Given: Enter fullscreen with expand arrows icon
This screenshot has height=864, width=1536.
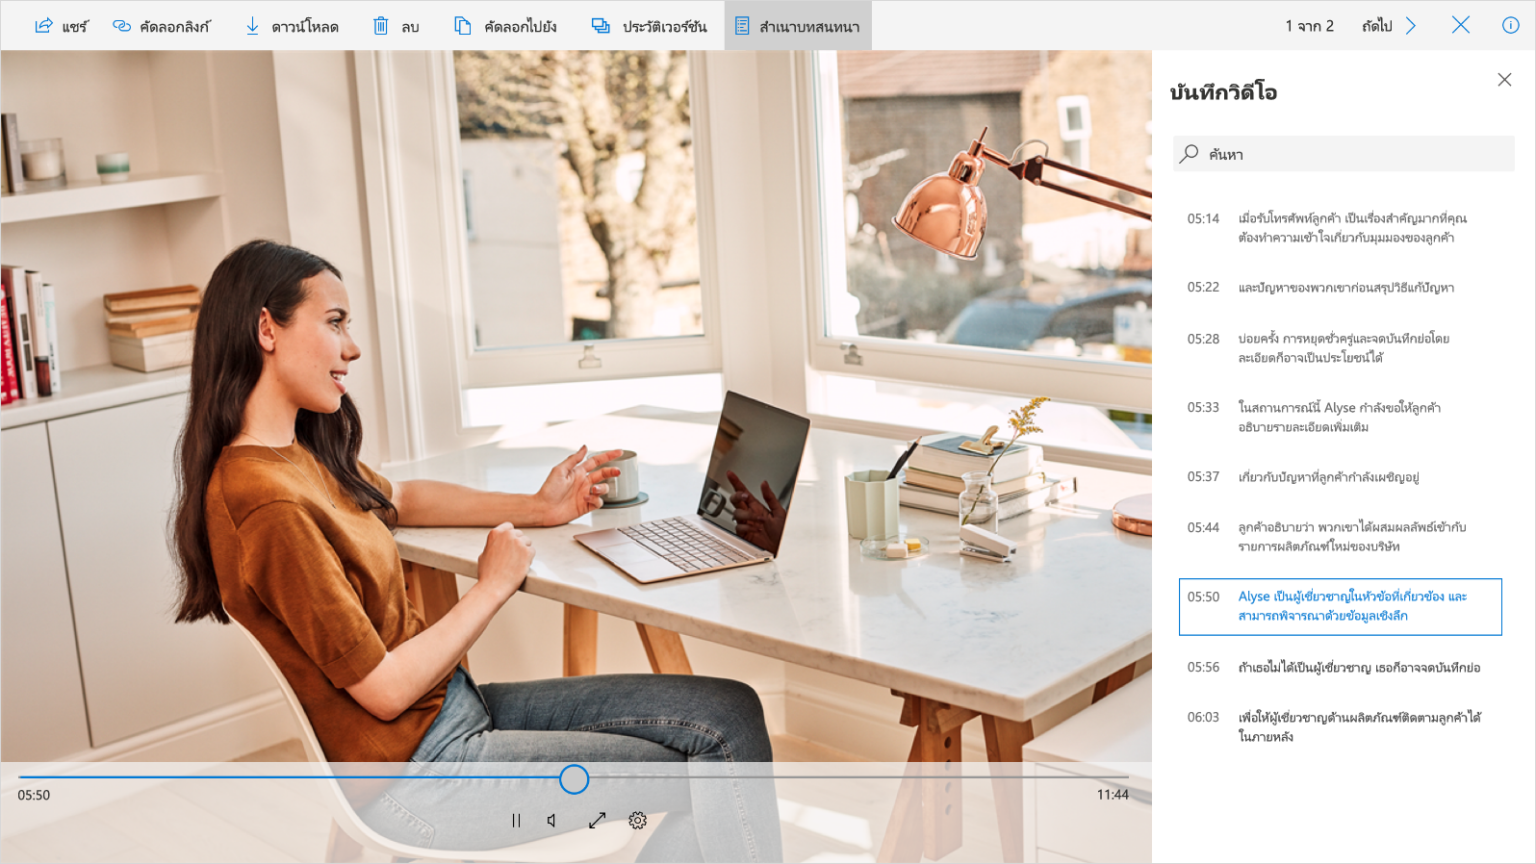Looking at the screenshot, I should point(597,820).
